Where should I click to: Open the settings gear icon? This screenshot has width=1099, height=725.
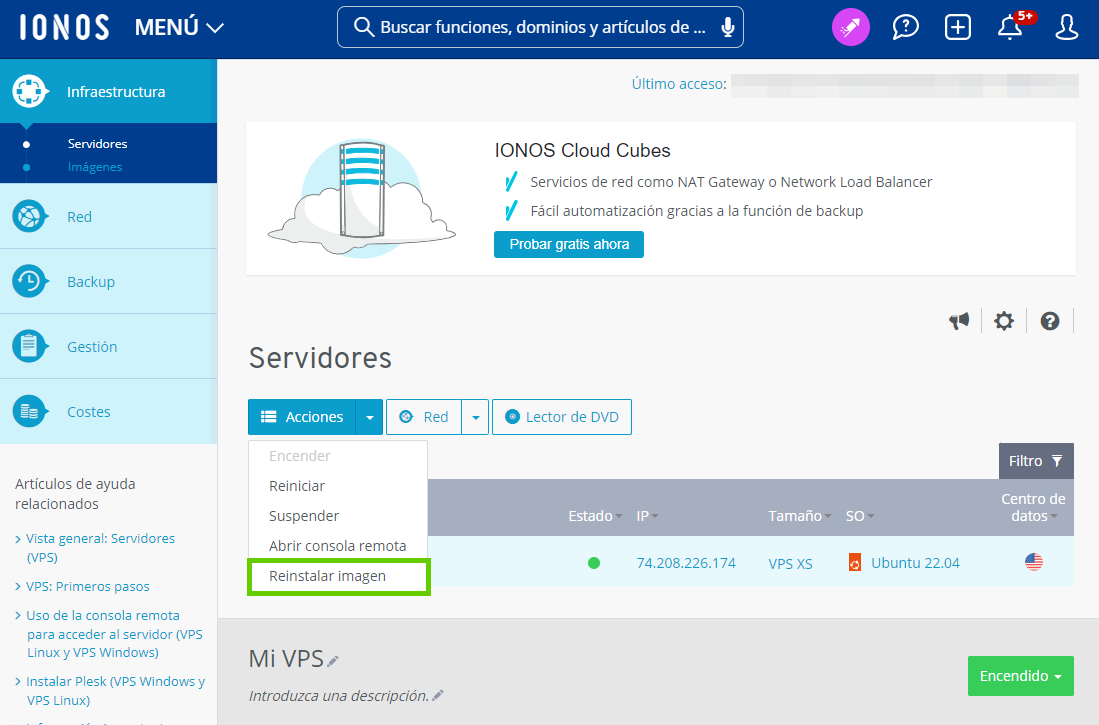1004,321
